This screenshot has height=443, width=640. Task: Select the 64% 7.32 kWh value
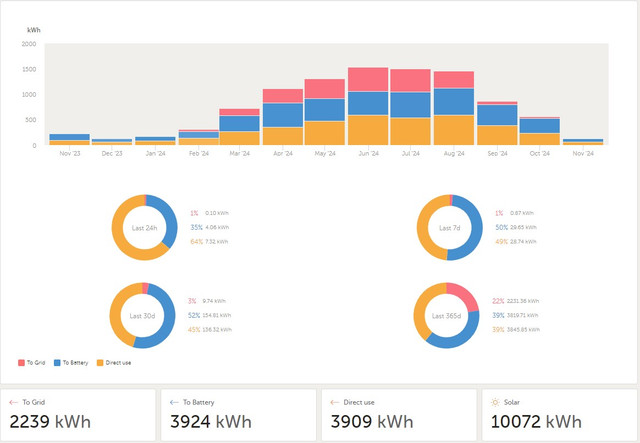209,242
